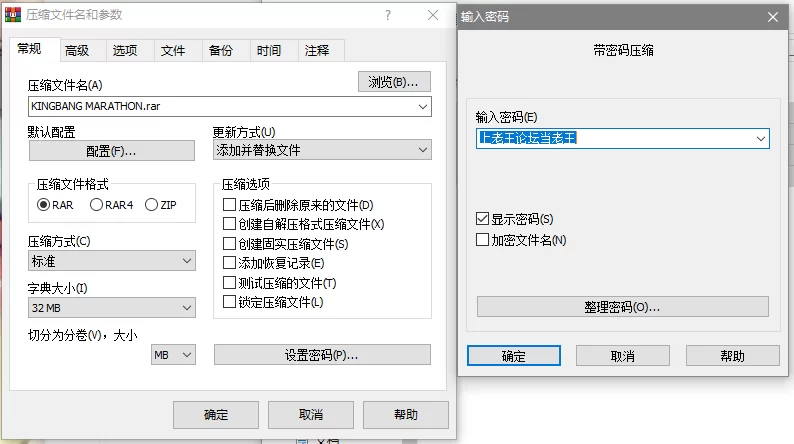This screenshot has height=444, width=794.
Task: Uncheck the 显示密码 checkbox
Action: (483, 219)
